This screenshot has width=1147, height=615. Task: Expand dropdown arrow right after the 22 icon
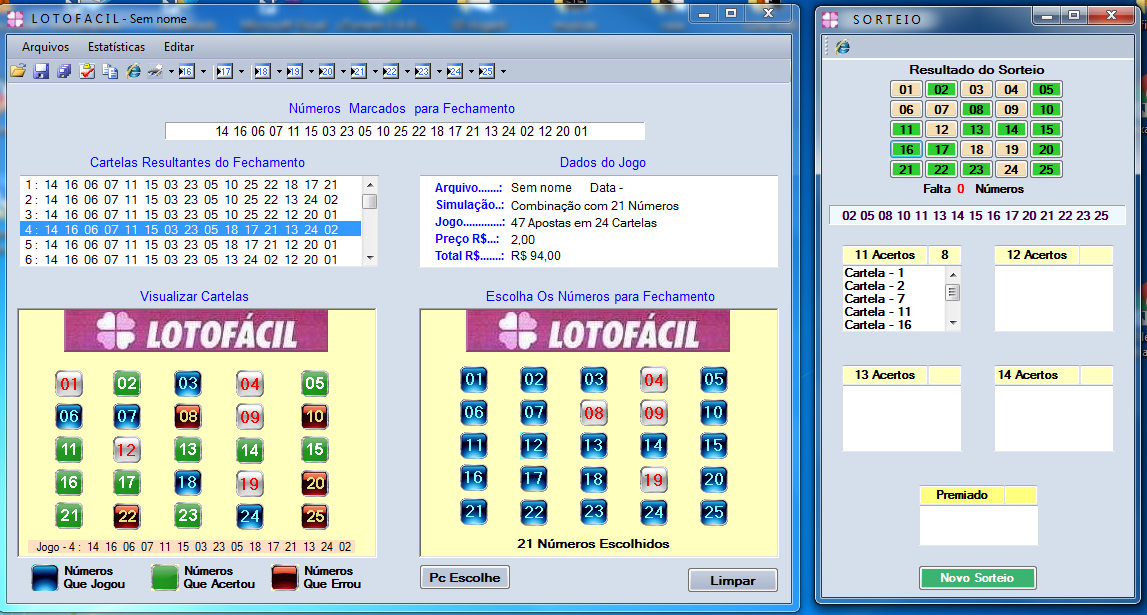pos(407,72)
